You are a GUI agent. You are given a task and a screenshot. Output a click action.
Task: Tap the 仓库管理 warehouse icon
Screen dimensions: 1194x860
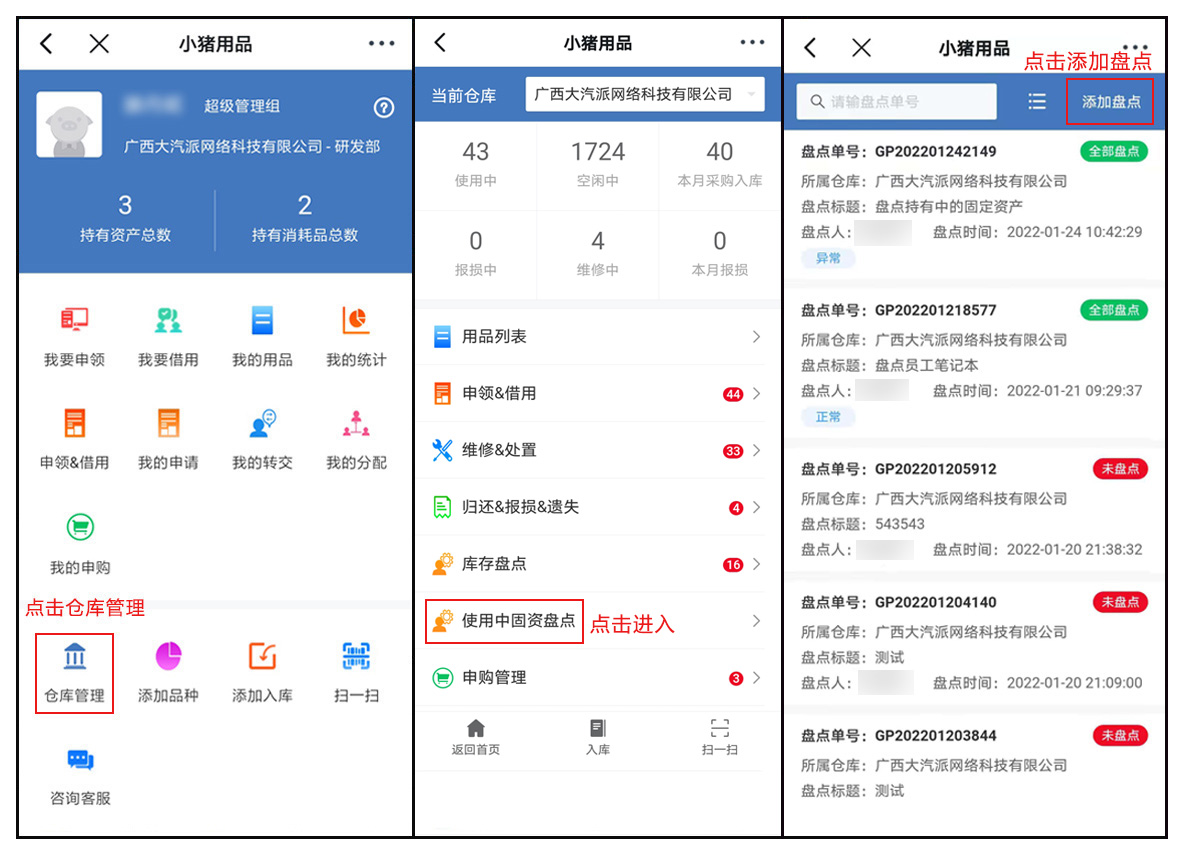coord(75,656)
